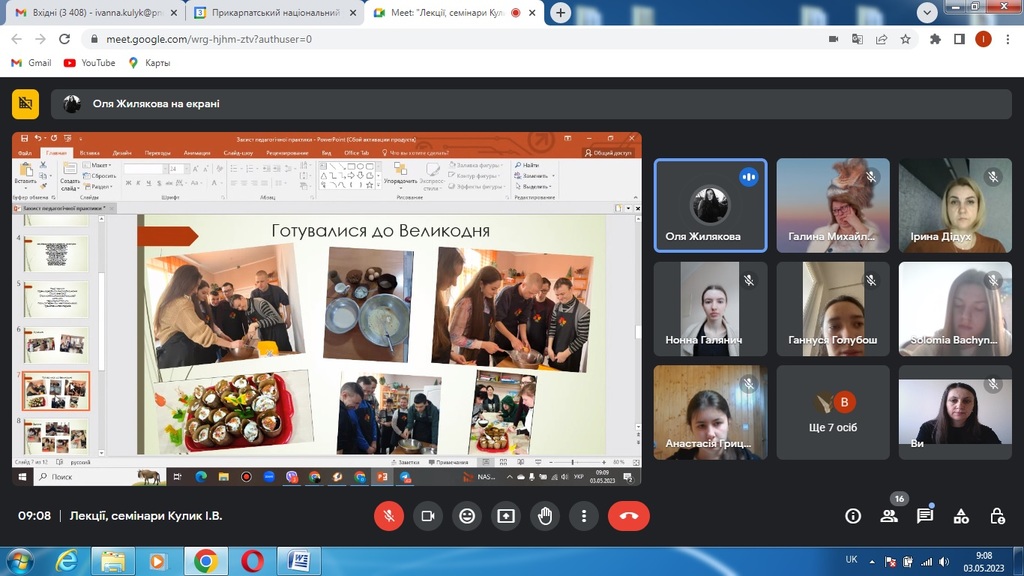
Task: Open the emoji reactions panel
Action: point(467,516)
